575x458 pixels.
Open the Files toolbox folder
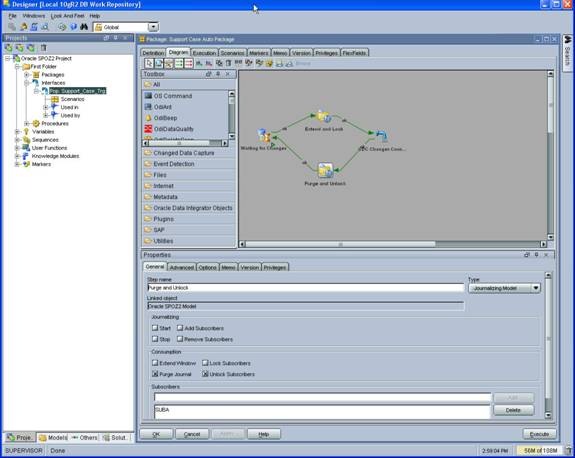[x=188, y=175]
